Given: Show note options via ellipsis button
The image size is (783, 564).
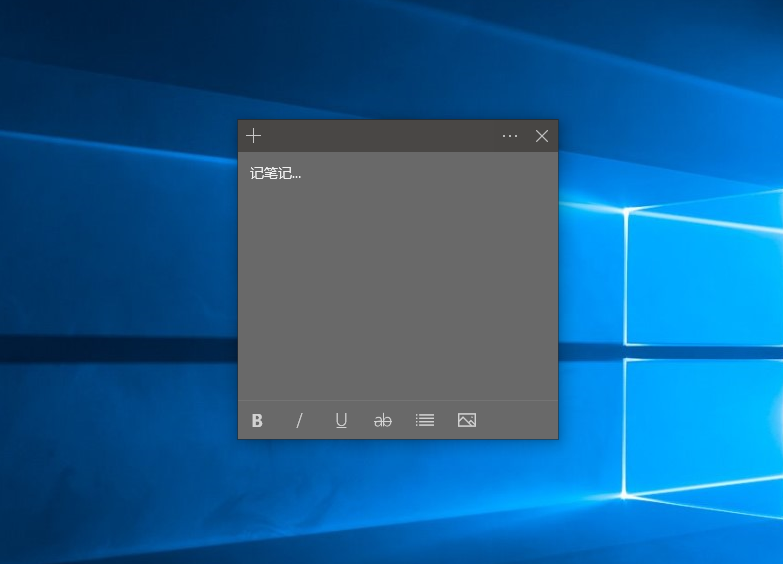Looking at the screenshot, I should [x=510, y=136].
